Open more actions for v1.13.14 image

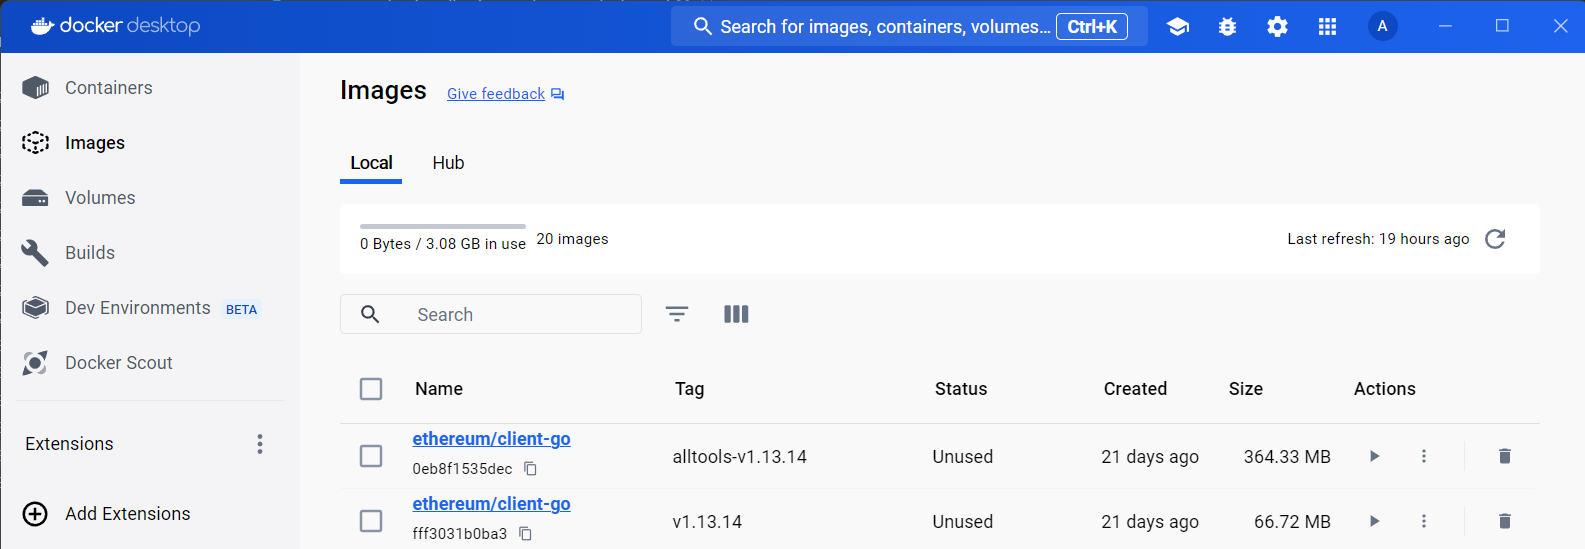(1424, 521)
